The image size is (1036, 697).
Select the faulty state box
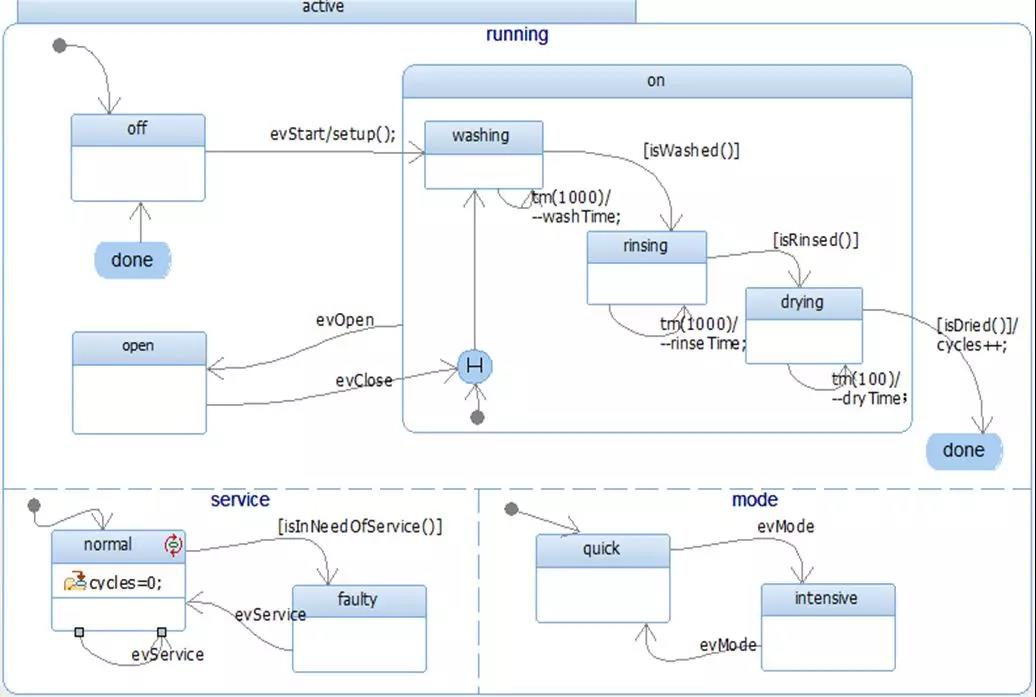pos(359,628)
